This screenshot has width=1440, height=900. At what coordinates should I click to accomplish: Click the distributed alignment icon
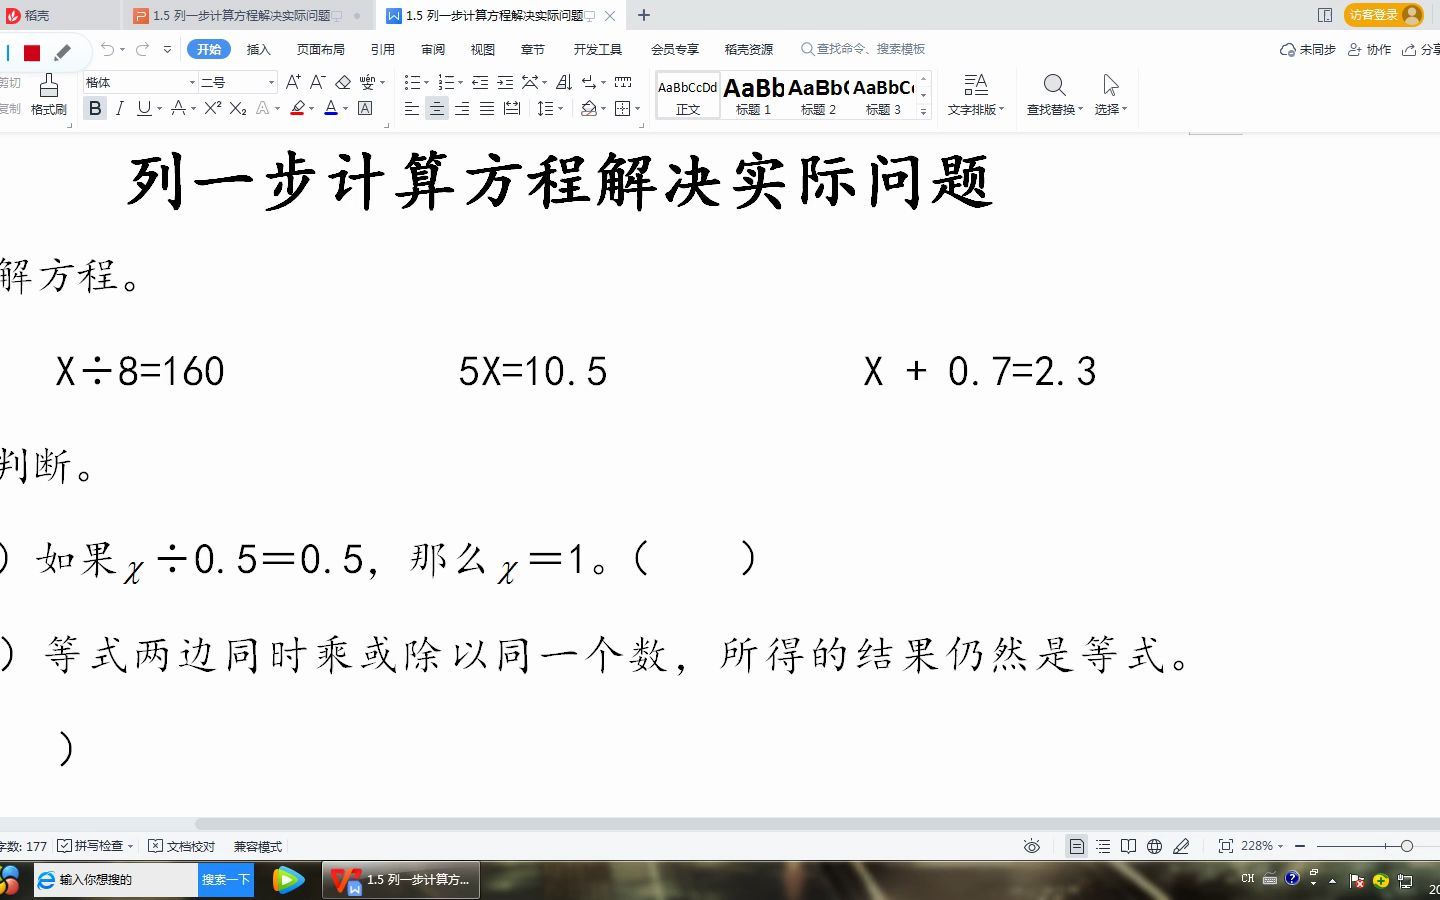coord(512,108)
